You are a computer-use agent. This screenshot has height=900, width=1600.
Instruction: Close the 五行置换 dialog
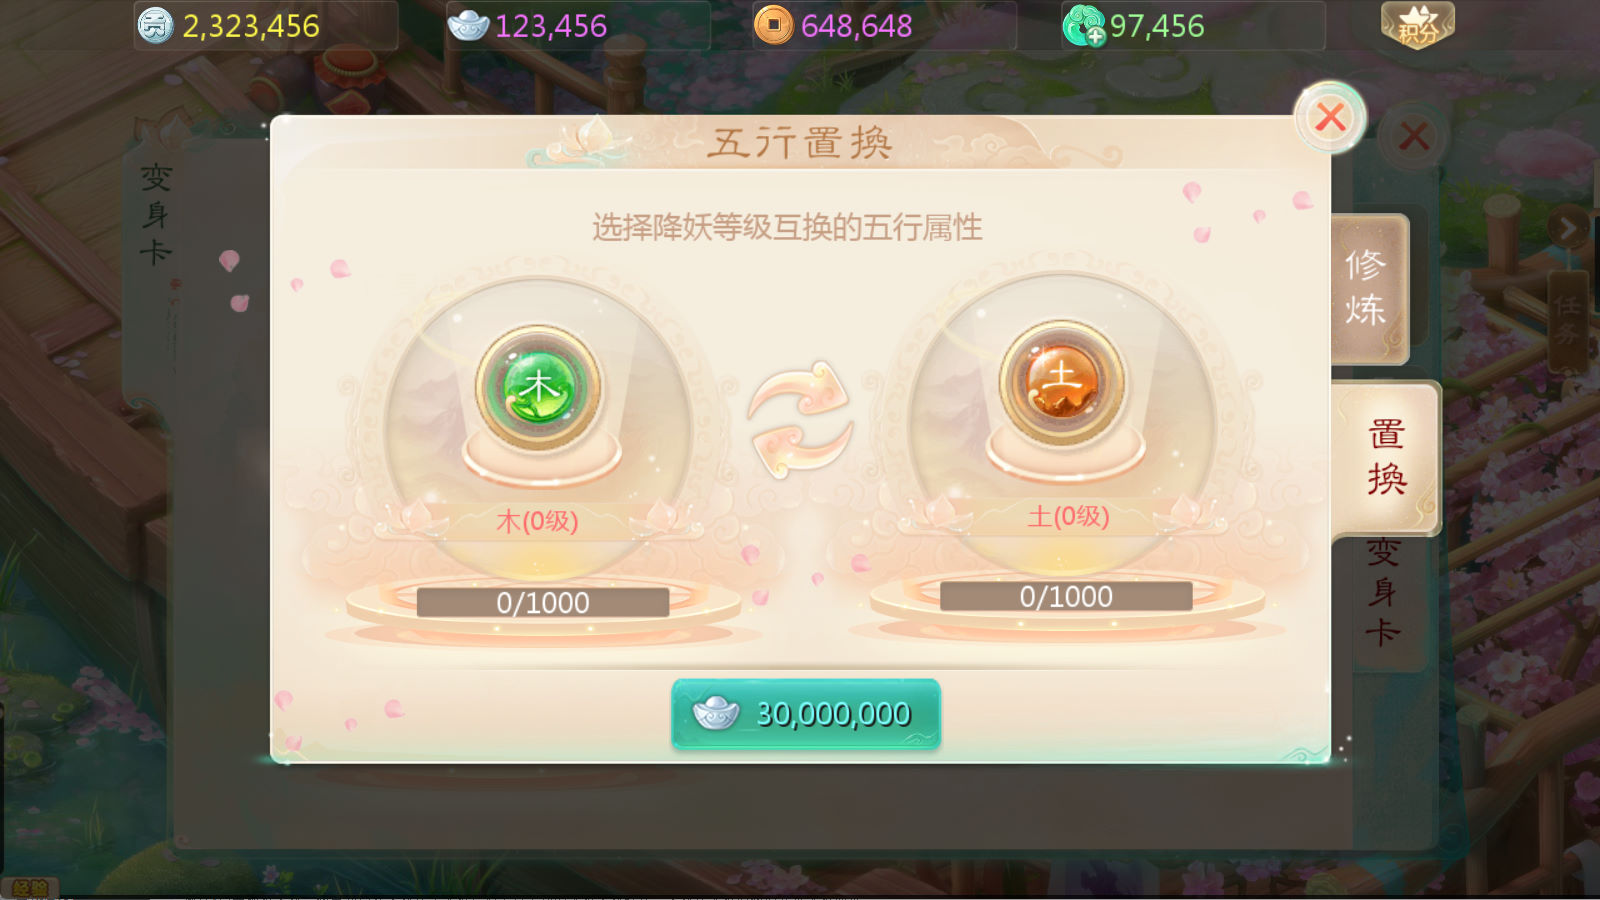point(1330,118)
